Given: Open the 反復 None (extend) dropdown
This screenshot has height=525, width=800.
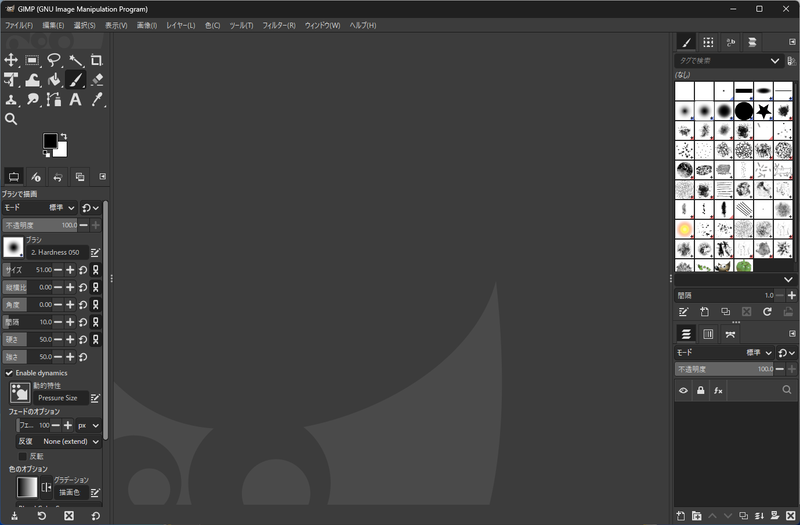Looking at the screenshot, I should (x=59, y=441).
